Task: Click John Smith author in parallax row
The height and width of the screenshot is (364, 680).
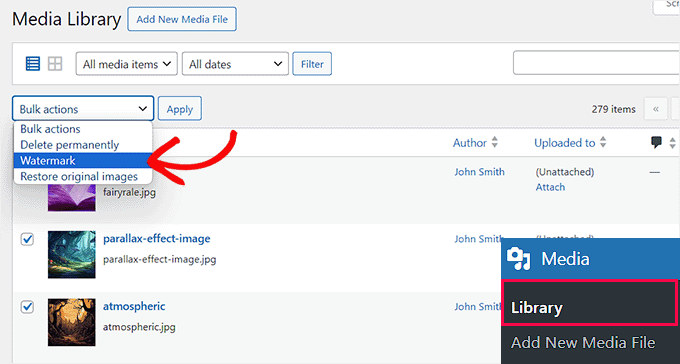Action: [x=478, y=239]
